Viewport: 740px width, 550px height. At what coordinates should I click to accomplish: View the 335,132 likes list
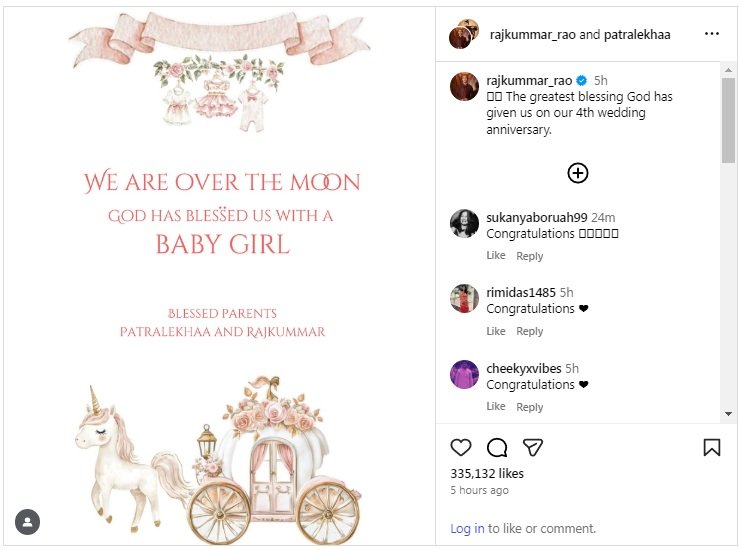pyautogui.click(x=487, y=473)
